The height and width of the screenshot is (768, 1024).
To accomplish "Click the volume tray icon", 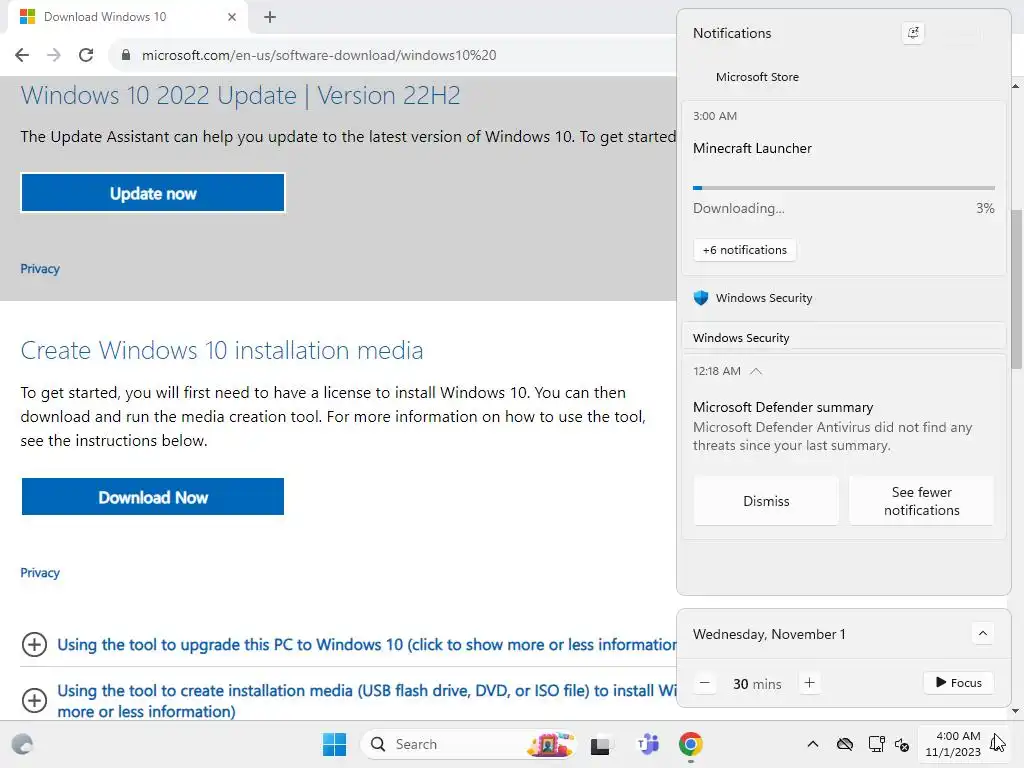I will pyautogui.click(x=902, y=744).
